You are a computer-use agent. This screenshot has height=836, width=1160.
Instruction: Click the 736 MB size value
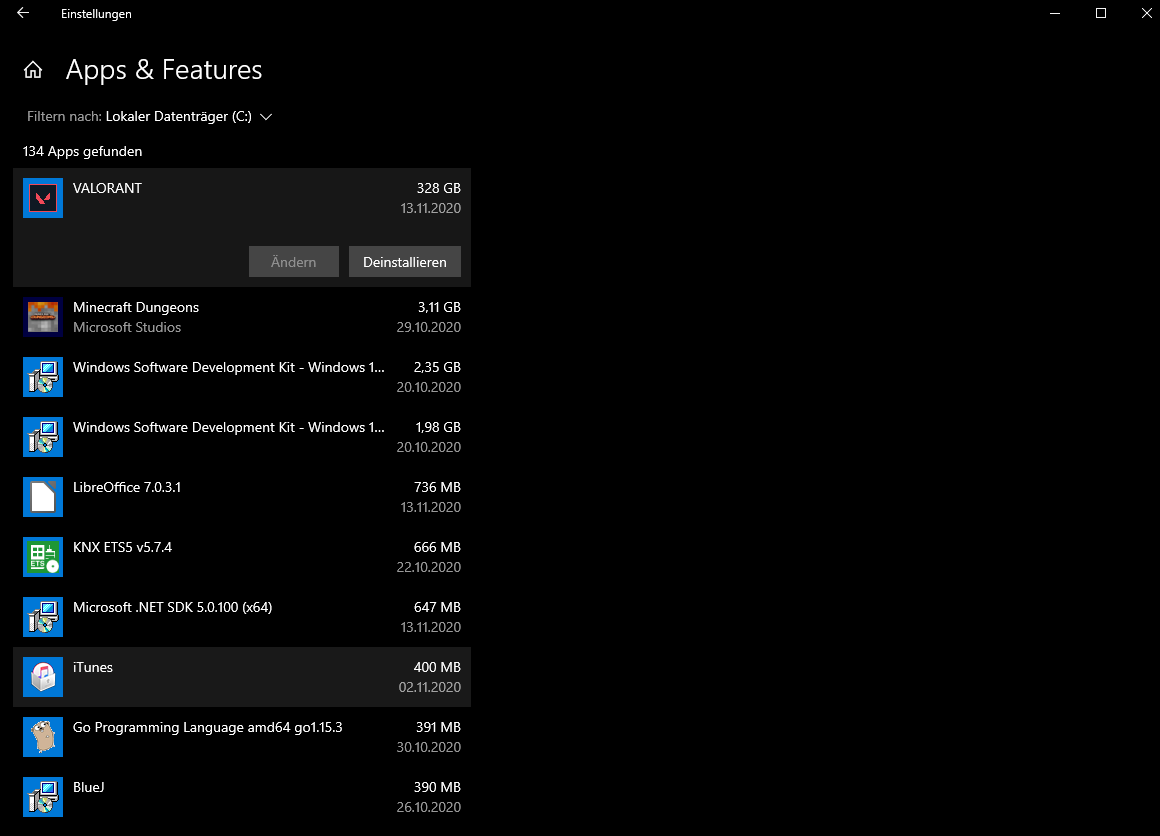click(x=437, y=487)
